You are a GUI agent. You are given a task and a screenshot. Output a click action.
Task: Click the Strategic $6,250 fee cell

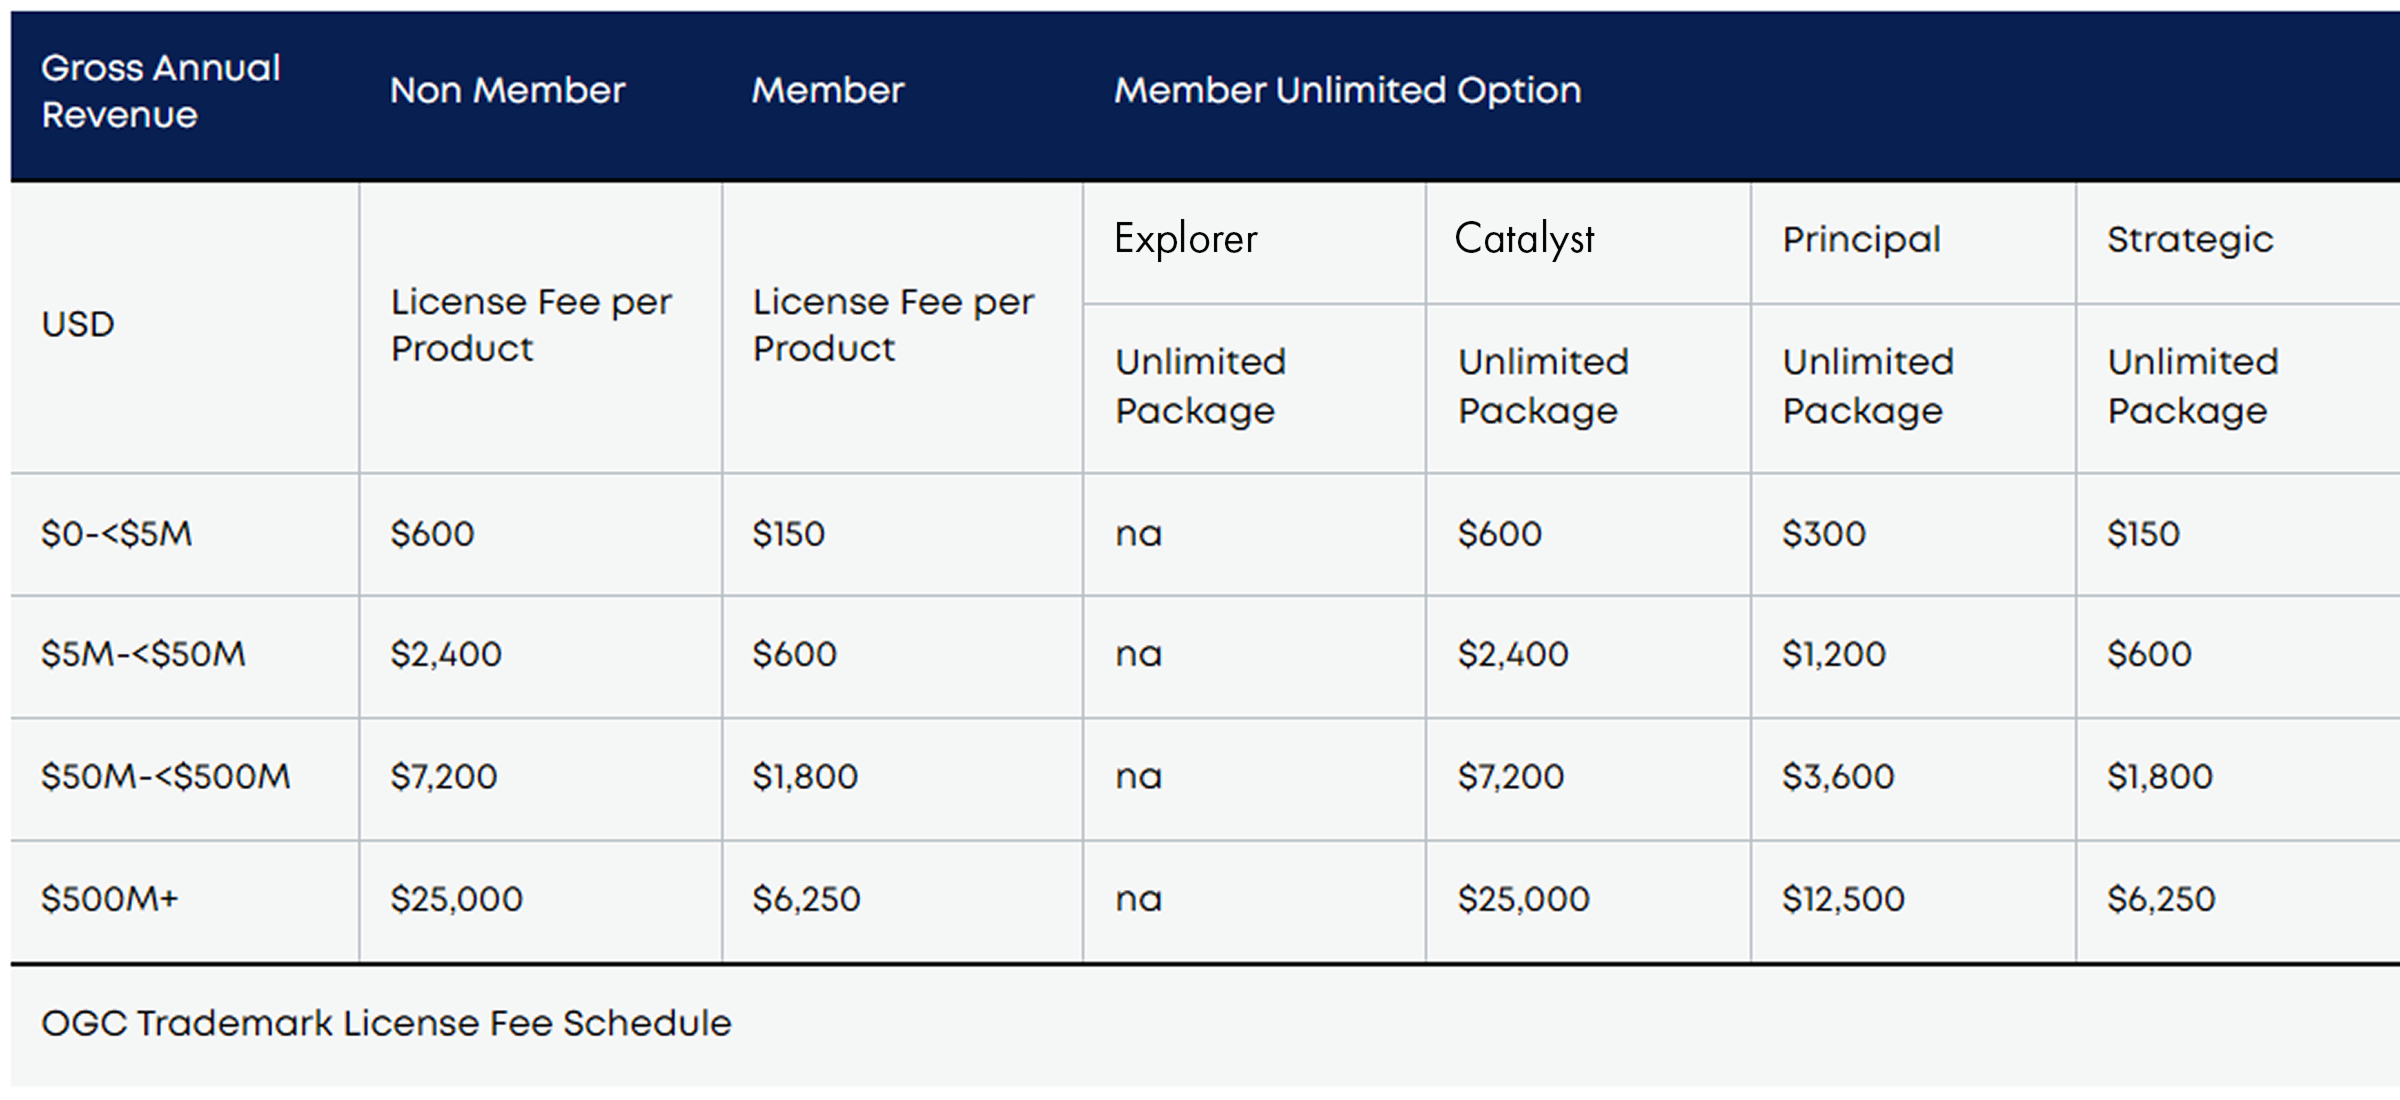coord(2161,899)
